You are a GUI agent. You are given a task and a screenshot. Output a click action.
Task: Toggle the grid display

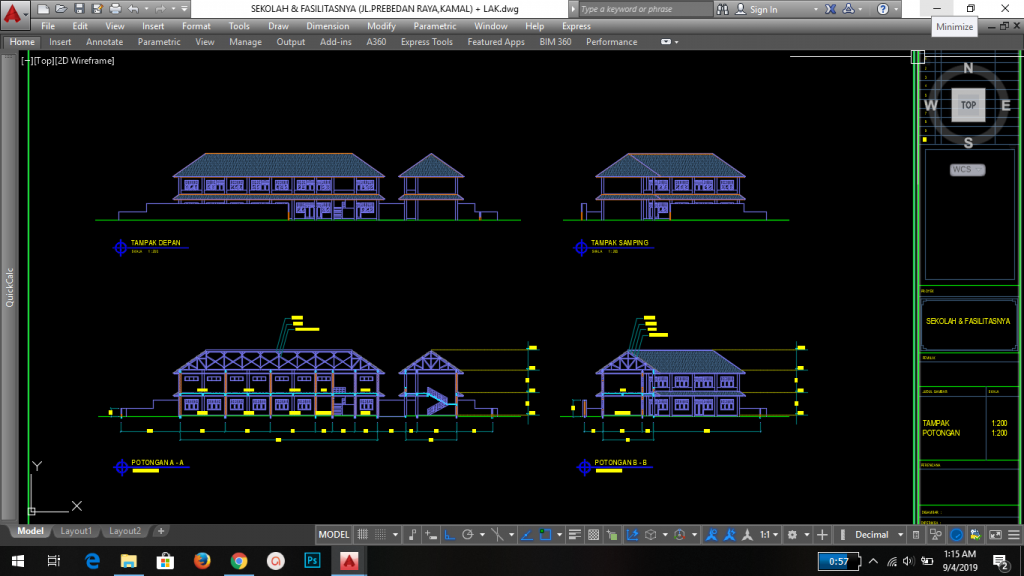363,532
